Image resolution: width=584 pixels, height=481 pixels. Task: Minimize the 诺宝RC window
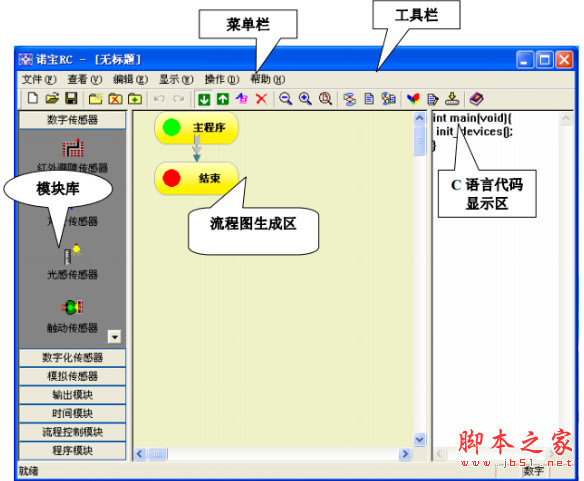525,60
